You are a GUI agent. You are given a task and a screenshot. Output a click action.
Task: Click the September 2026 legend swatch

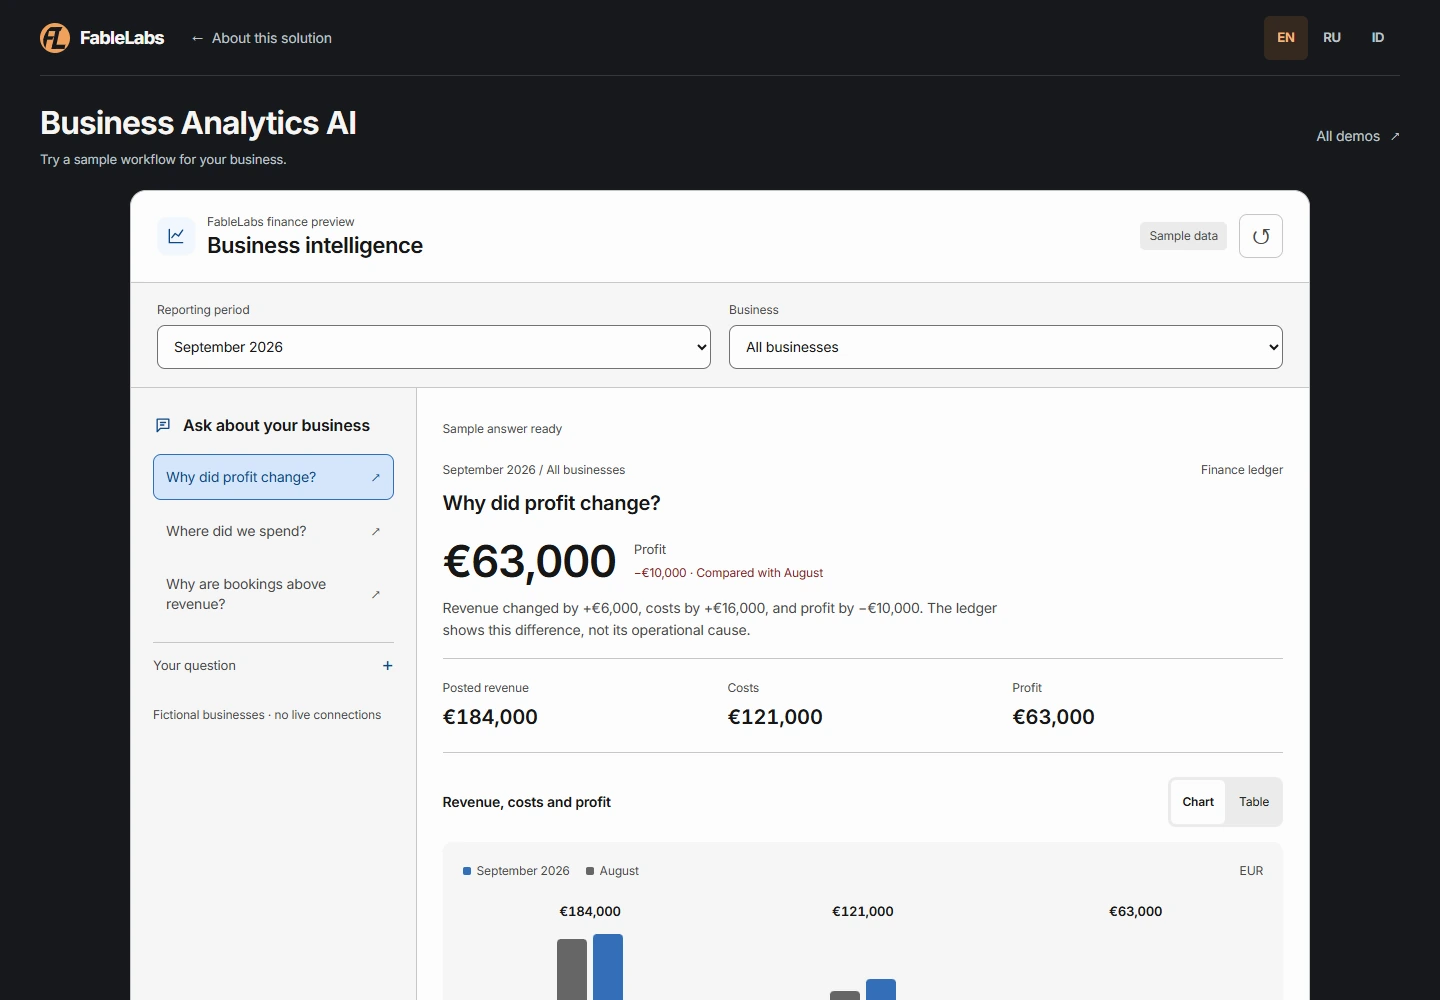[467, 871]
